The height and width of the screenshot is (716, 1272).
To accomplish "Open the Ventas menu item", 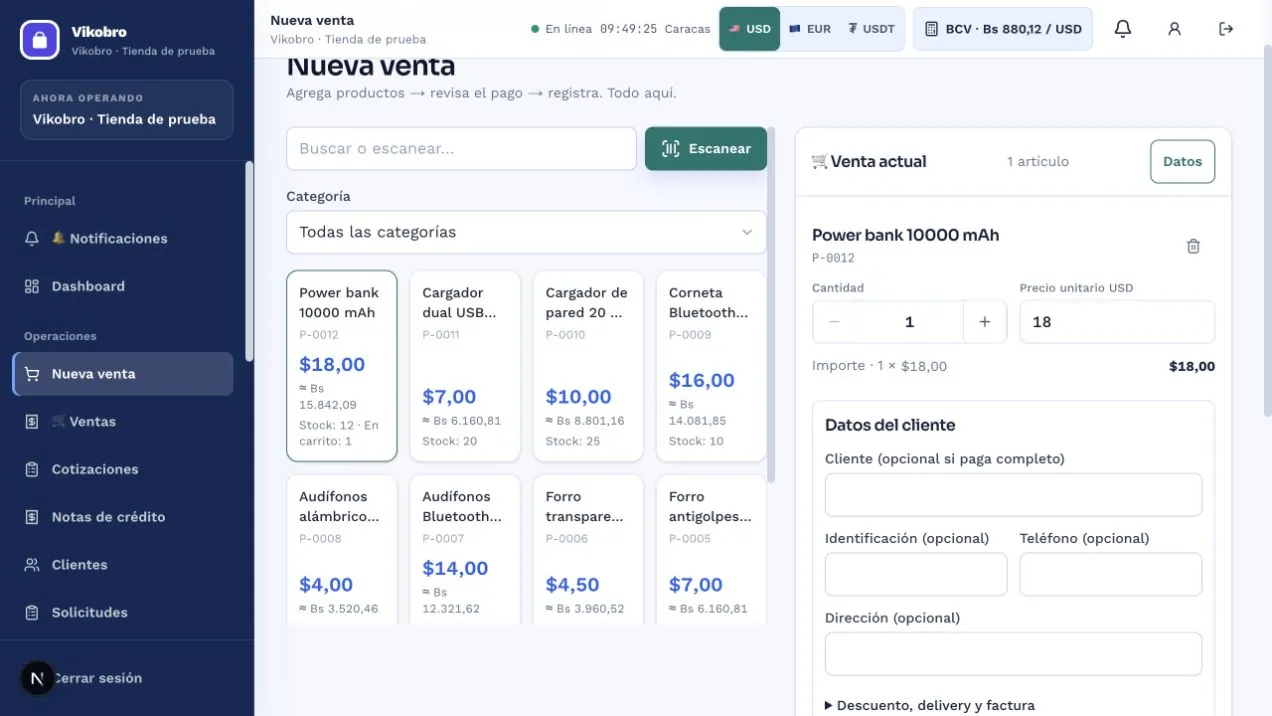I will tap(122, 422).
